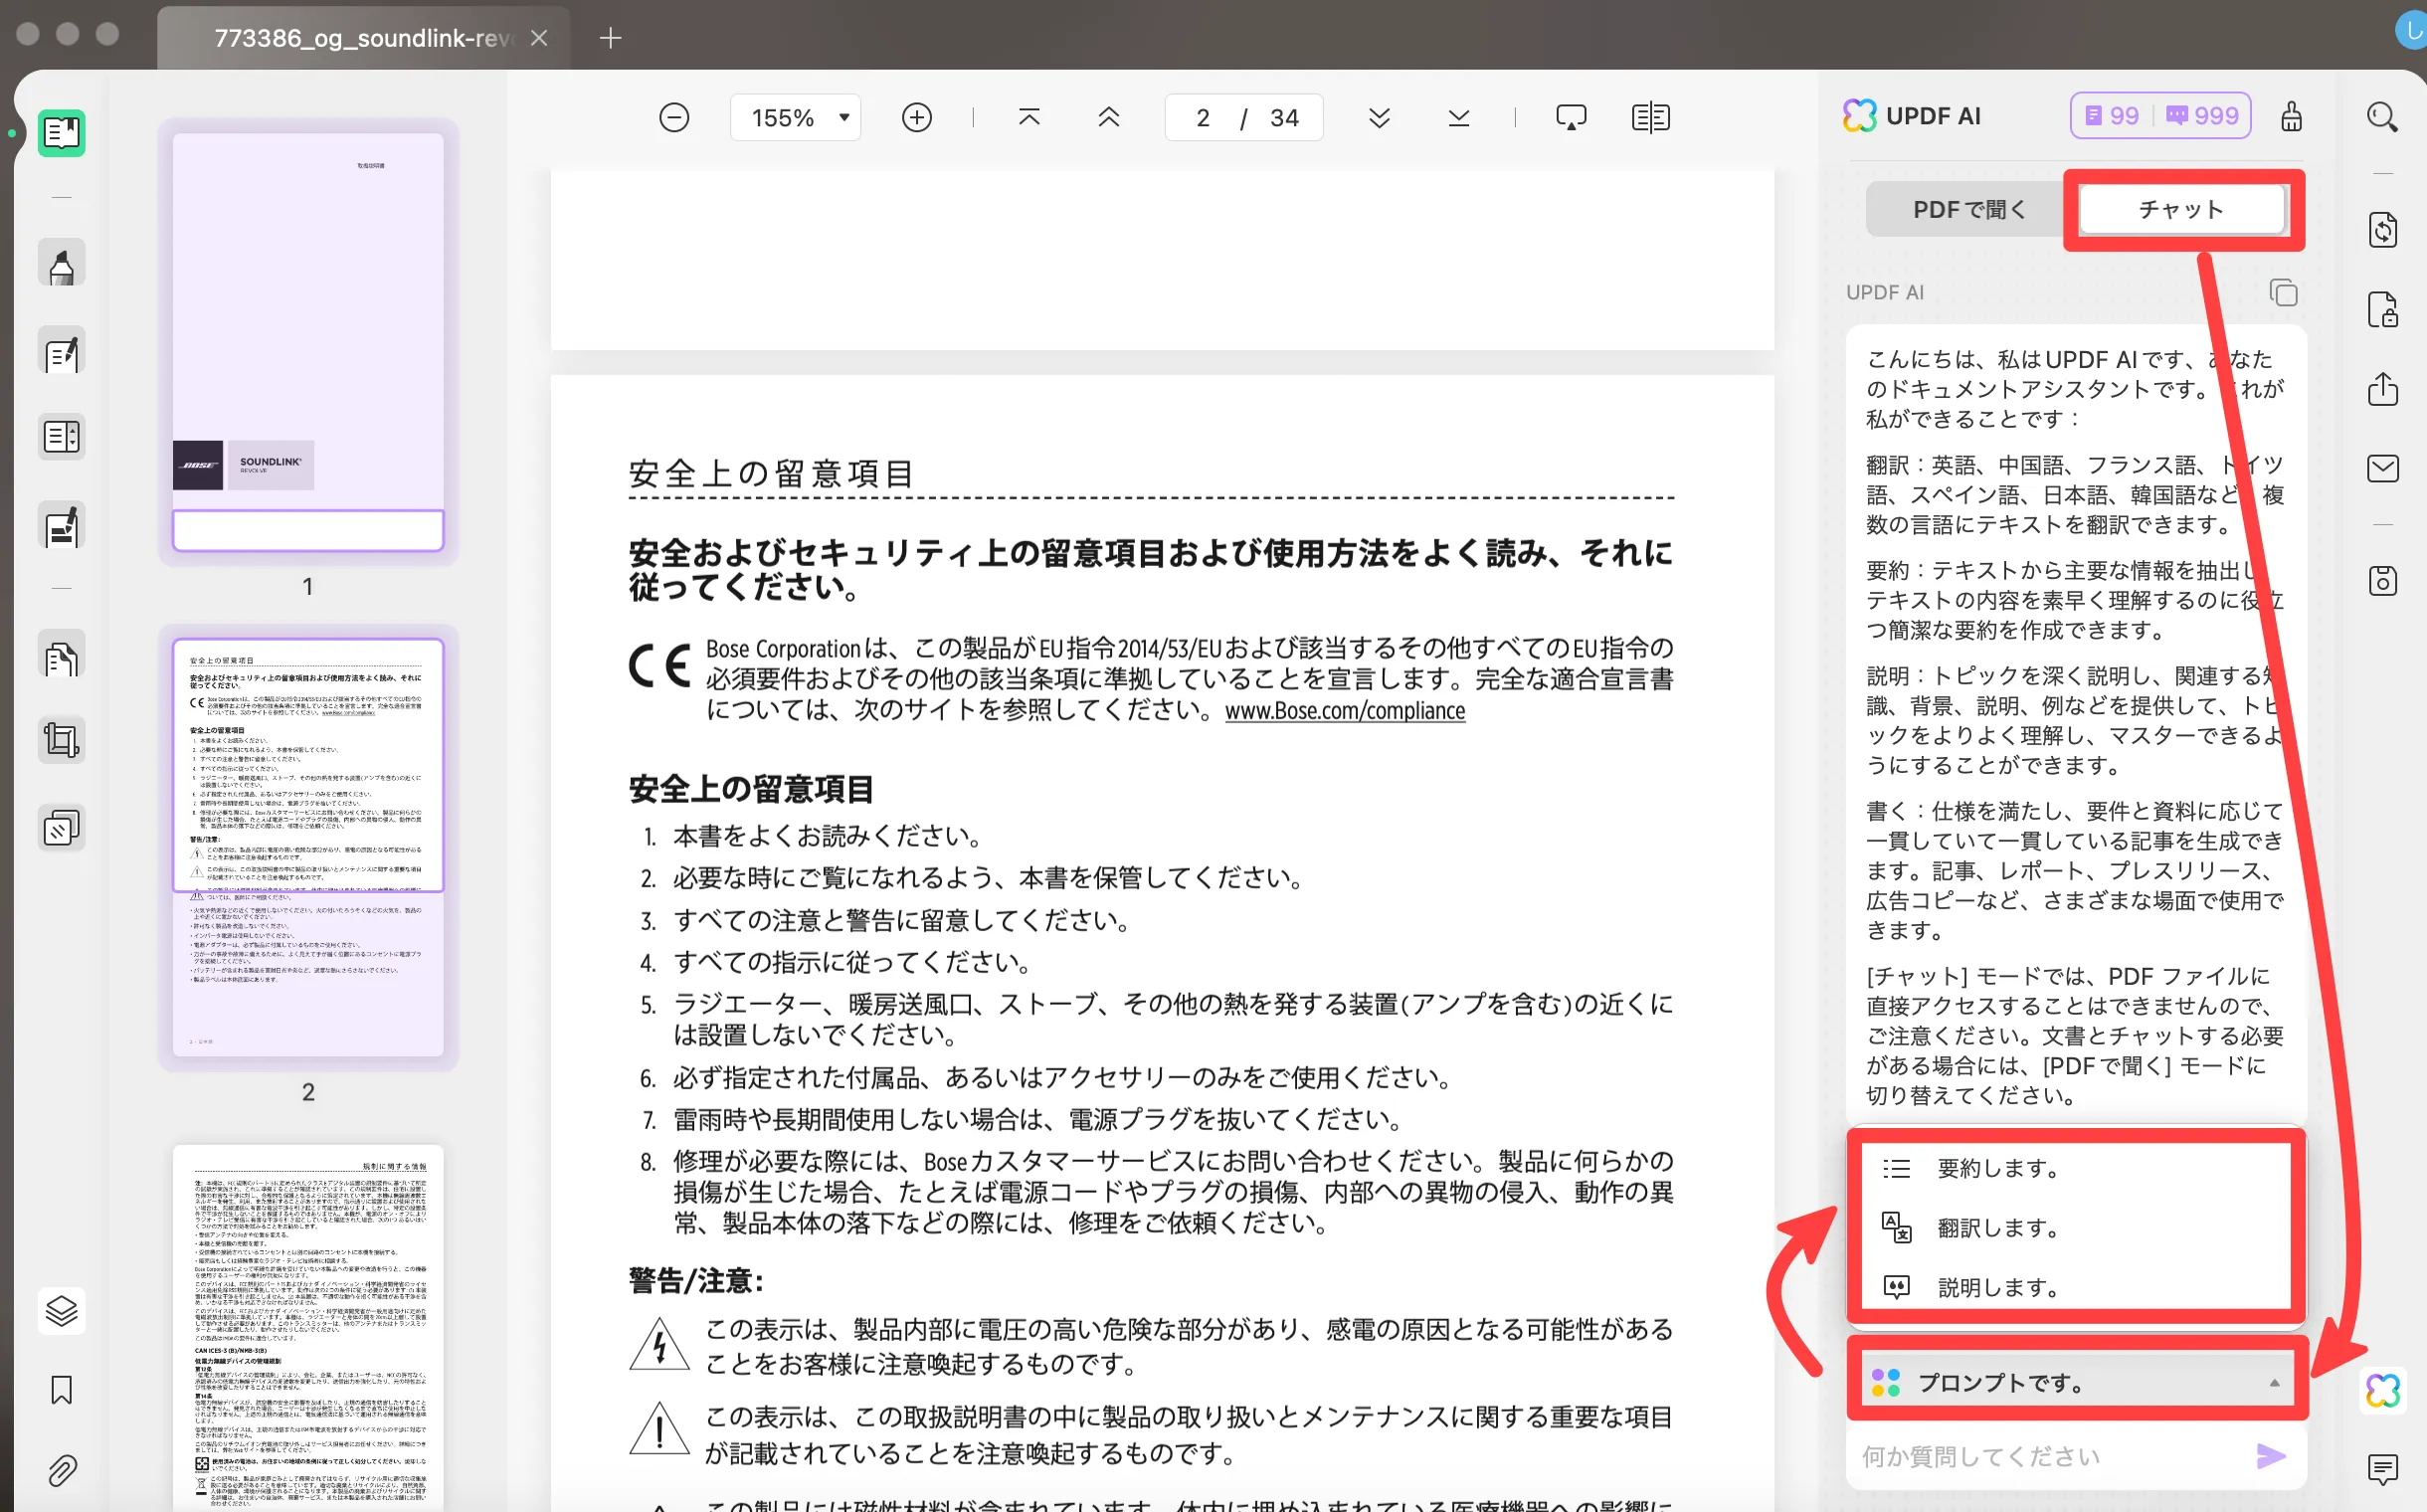2427x1512 pixels.
Task: Open the Edit PDF tool
Action: click(x=61, y=351)
